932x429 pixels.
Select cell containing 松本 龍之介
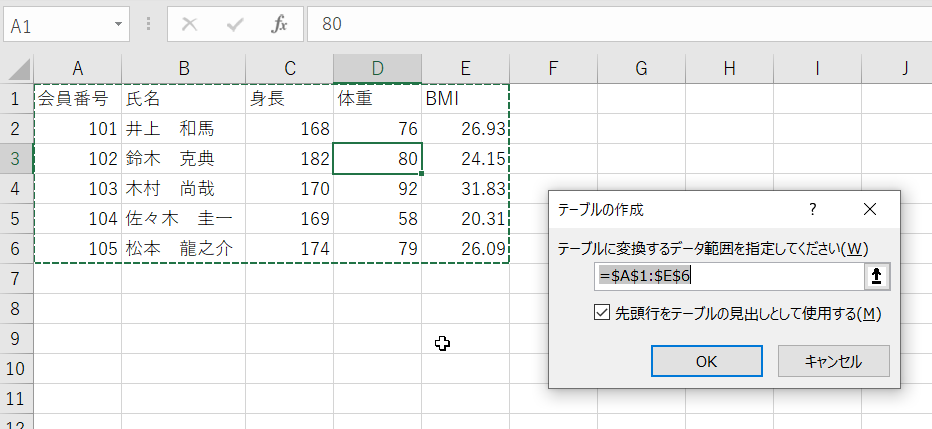(184, 248)
